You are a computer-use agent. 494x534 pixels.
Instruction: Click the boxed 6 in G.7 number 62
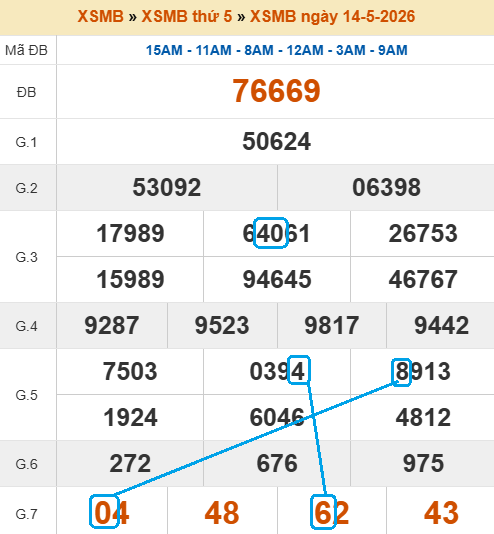323,512
